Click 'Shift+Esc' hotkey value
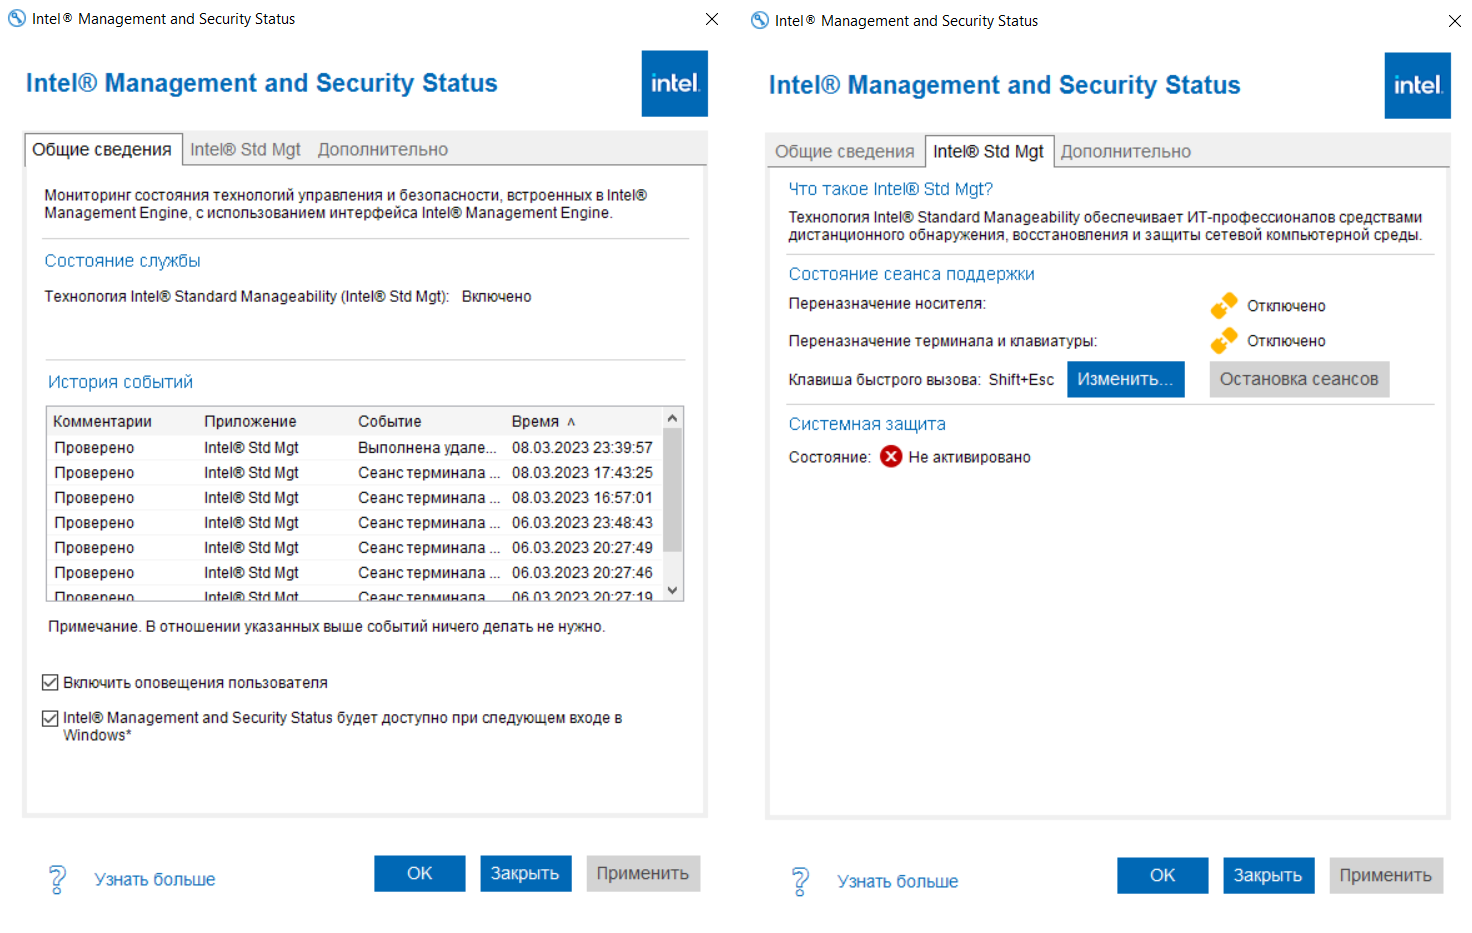 (1021, 379)
